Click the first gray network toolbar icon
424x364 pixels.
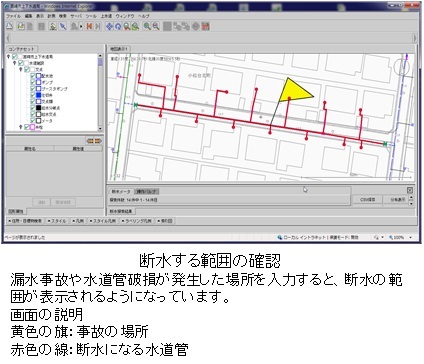177,26
